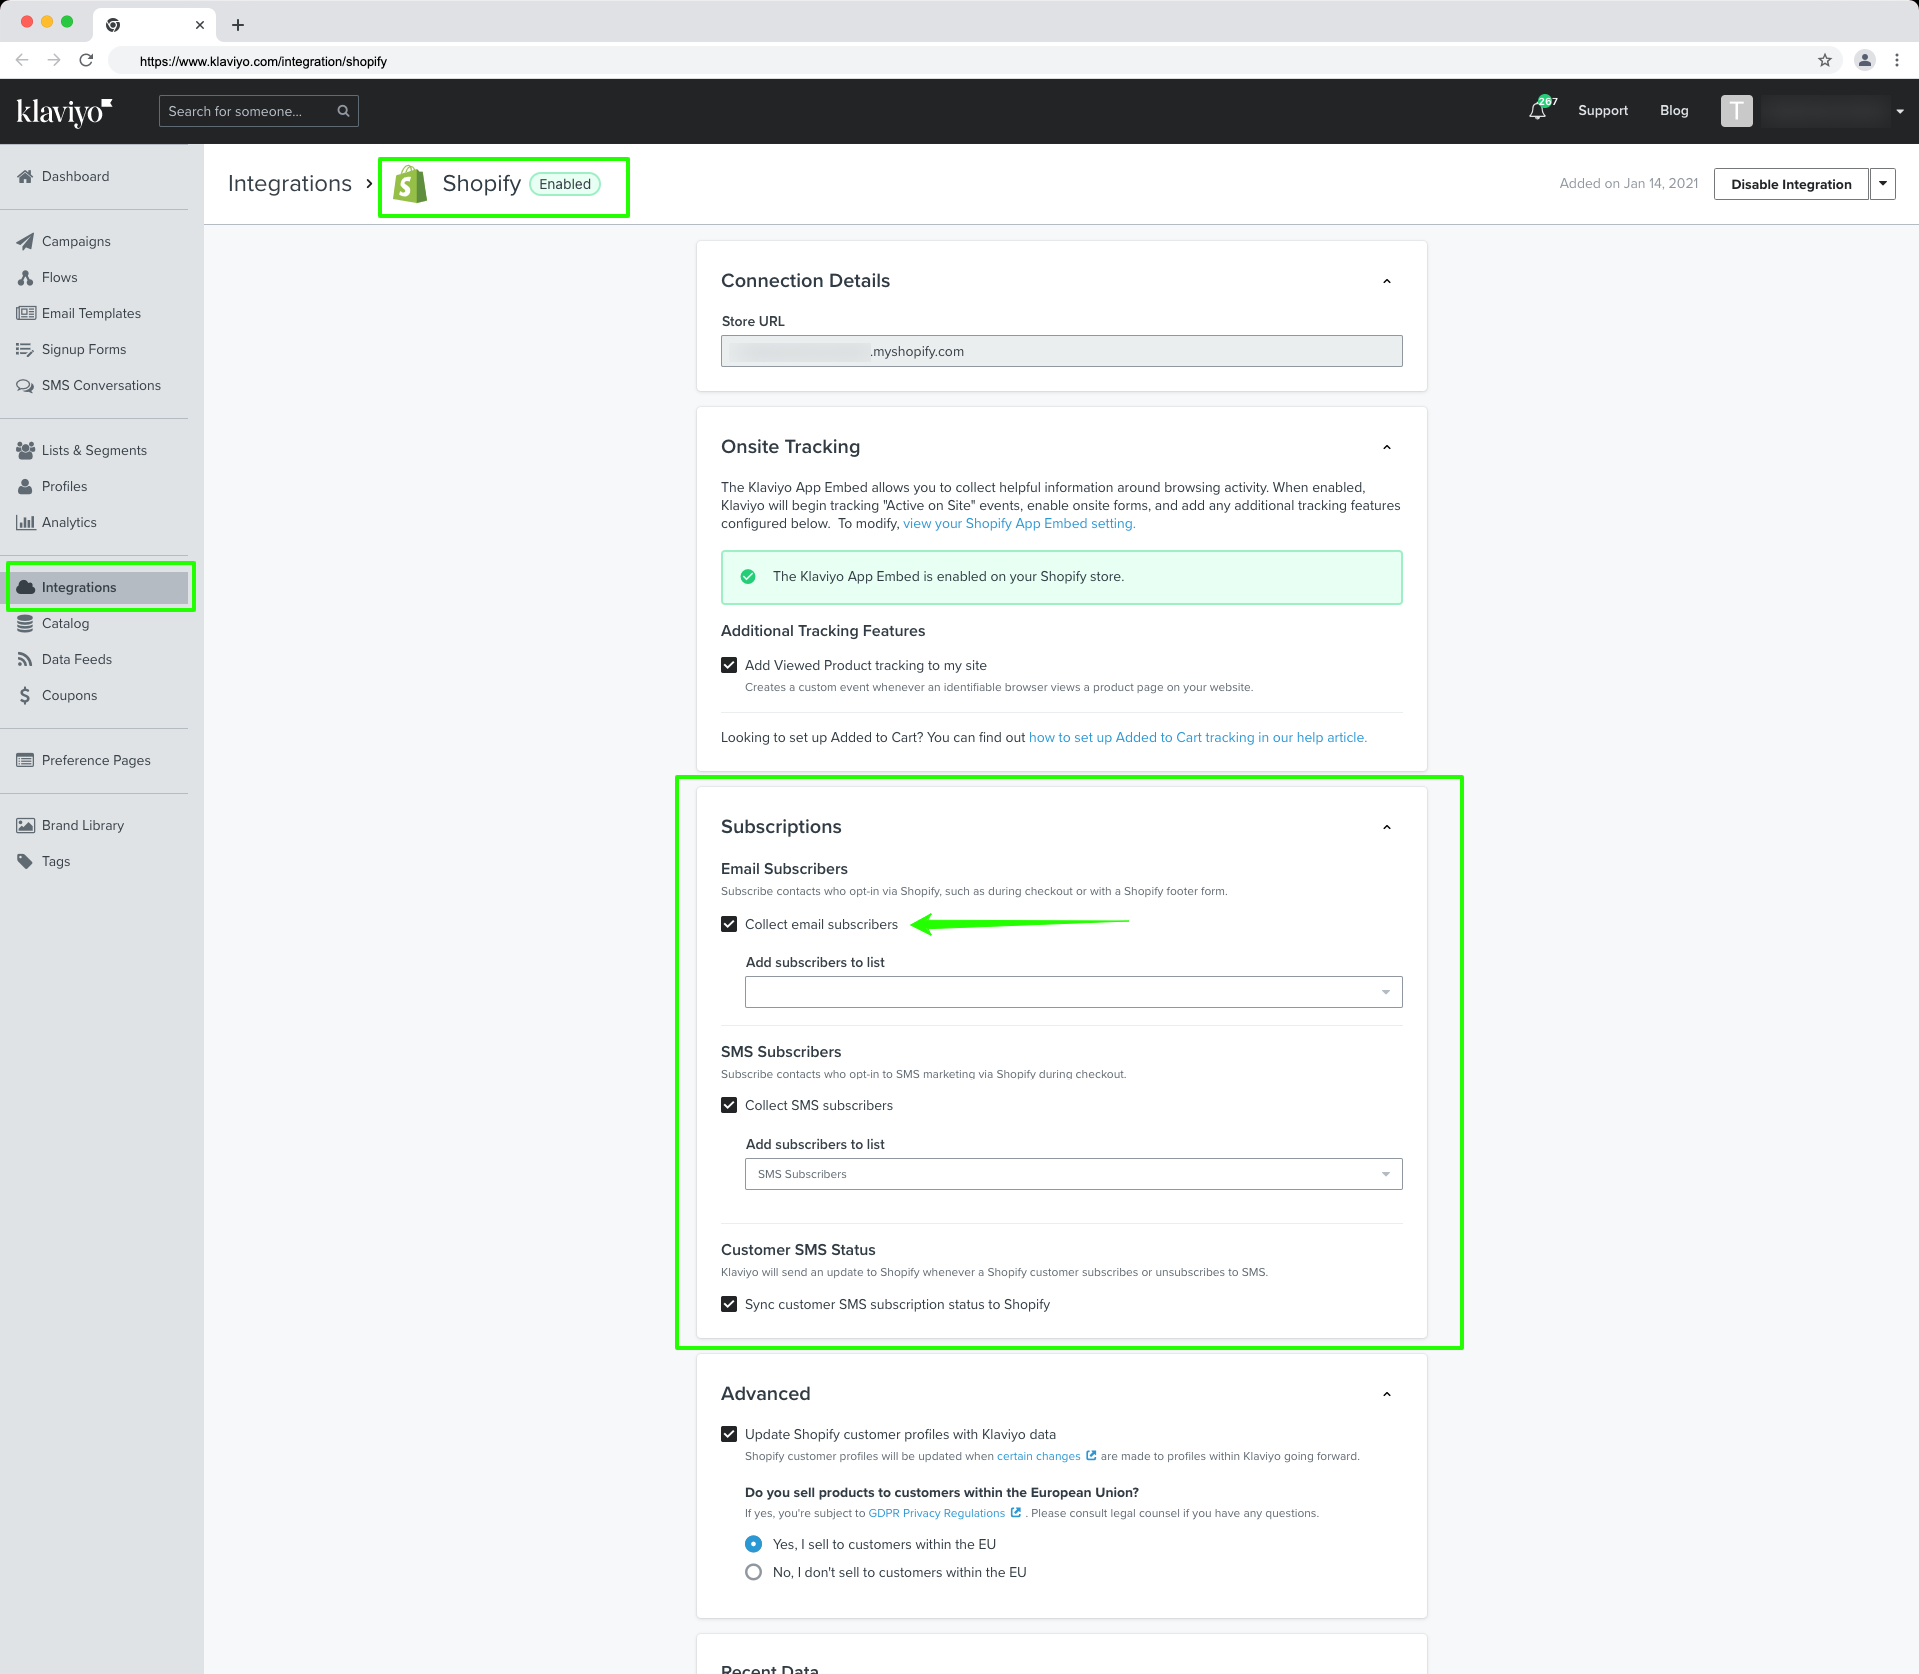Open Lists & Segments in the sidebar
The height and width of the screenshot is (1674, 1919).
click(94, 450)
